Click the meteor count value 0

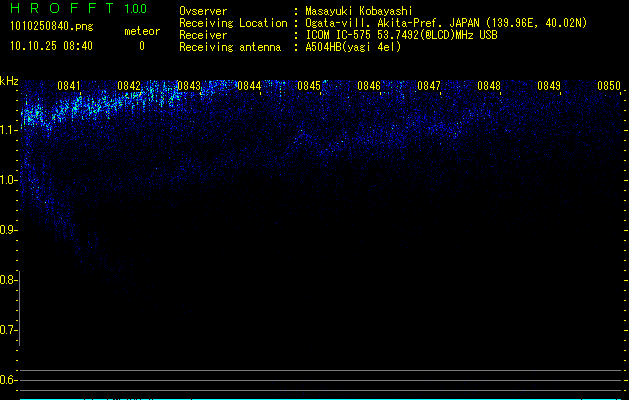pyautogui.click(x=142, y=46)
